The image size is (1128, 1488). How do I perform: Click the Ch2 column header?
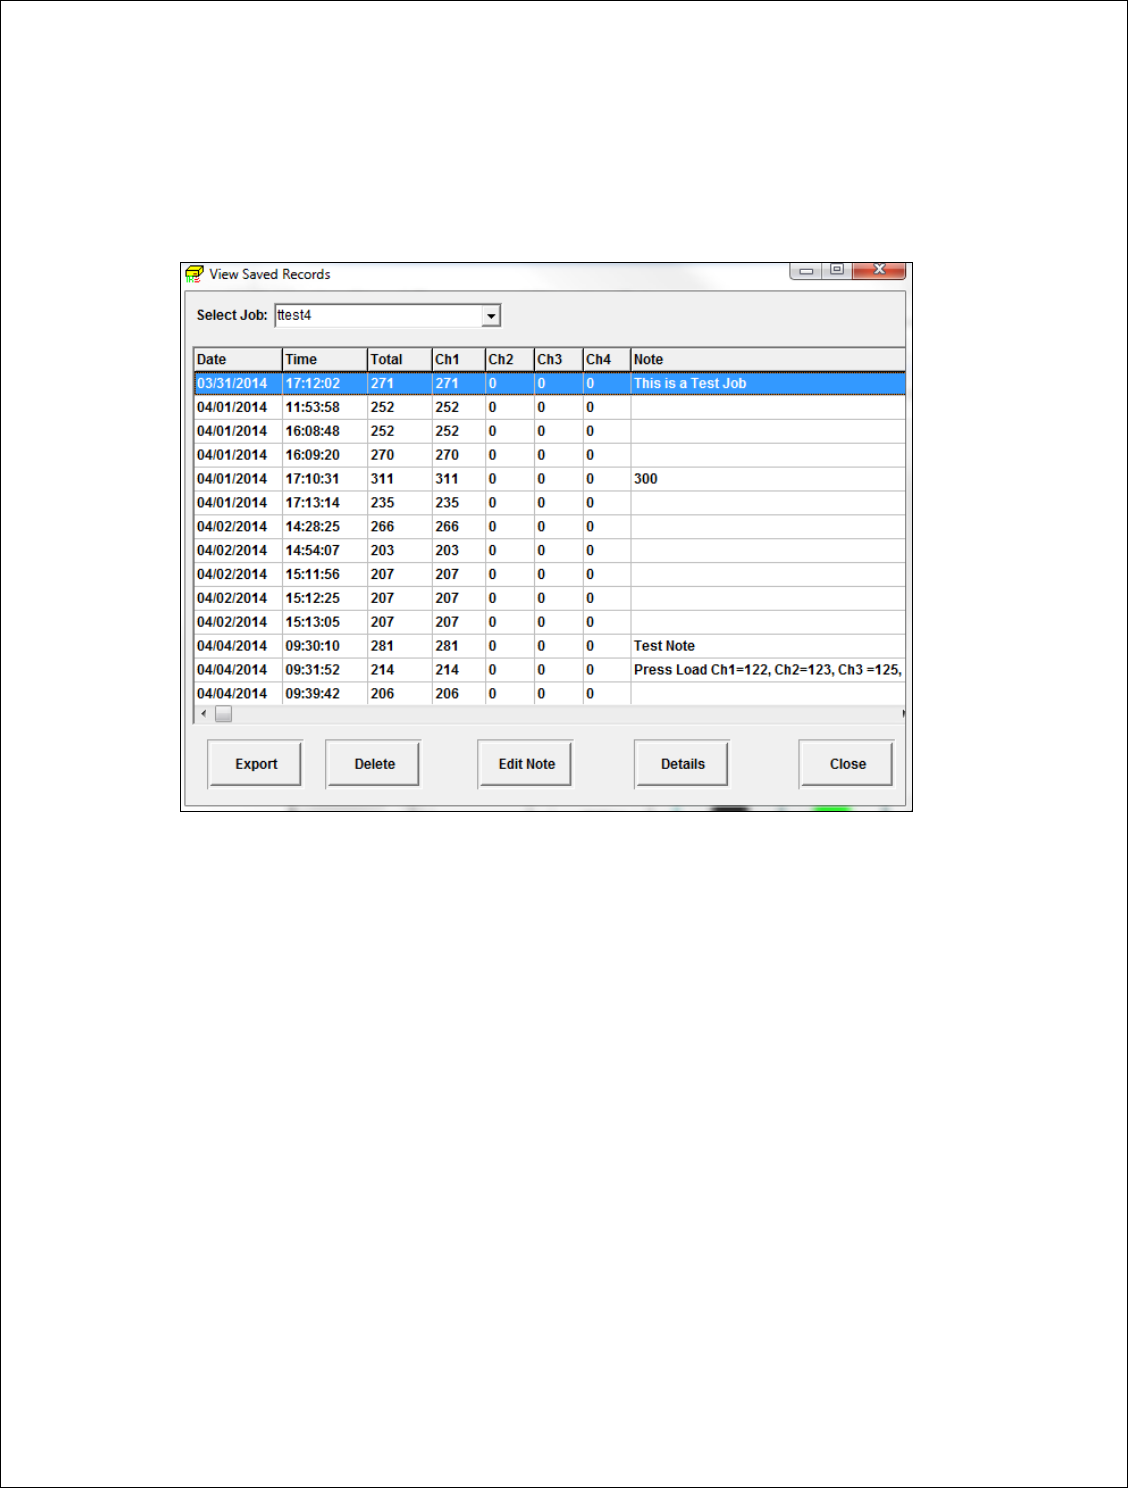(510, 359)
